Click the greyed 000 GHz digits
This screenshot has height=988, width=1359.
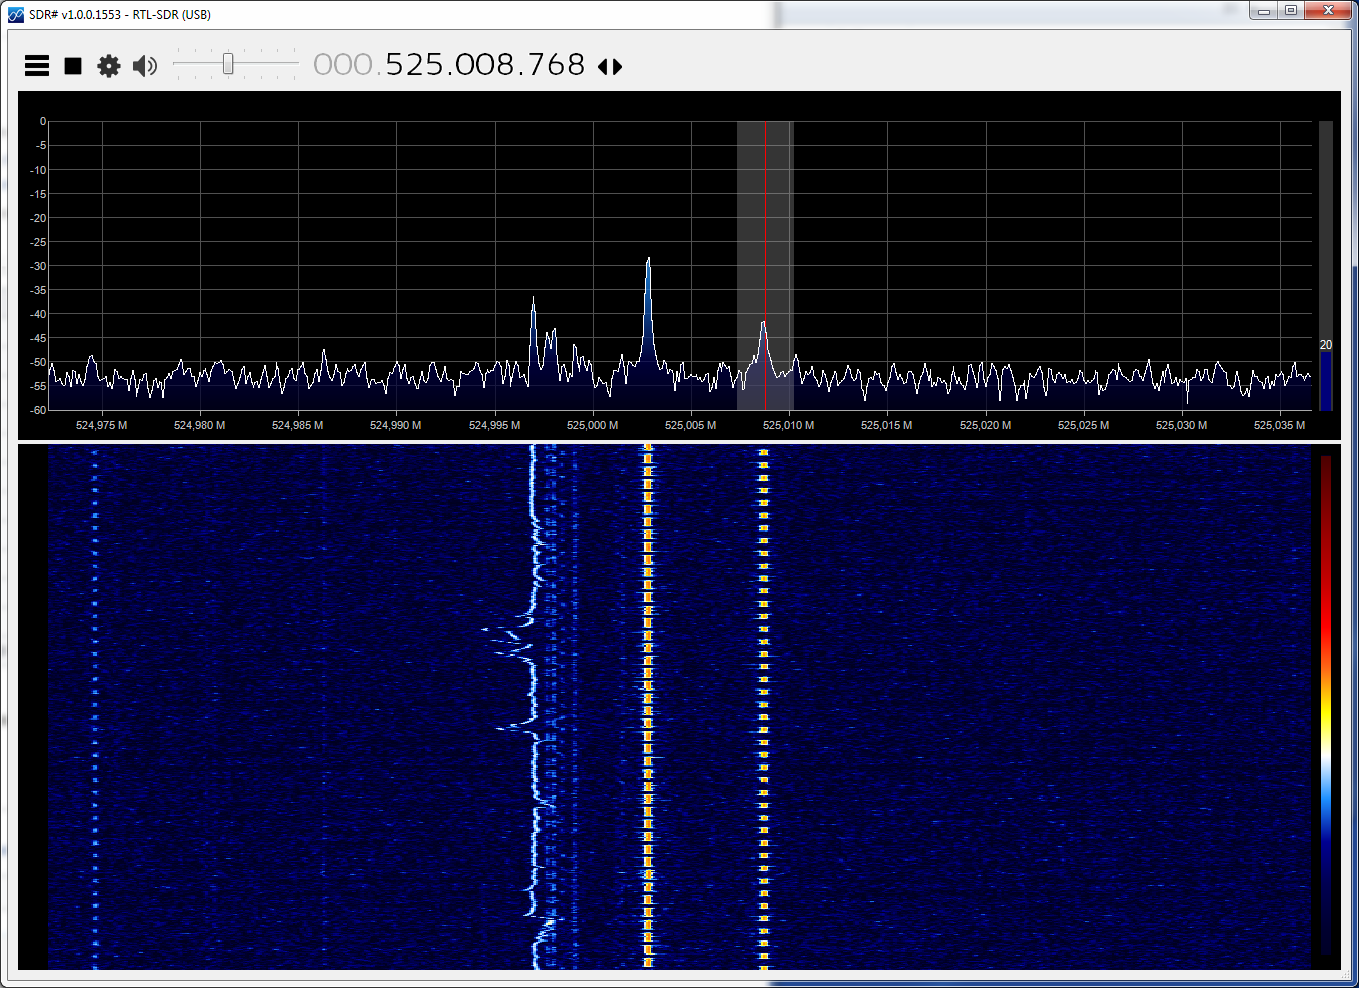tap(343, 65)
